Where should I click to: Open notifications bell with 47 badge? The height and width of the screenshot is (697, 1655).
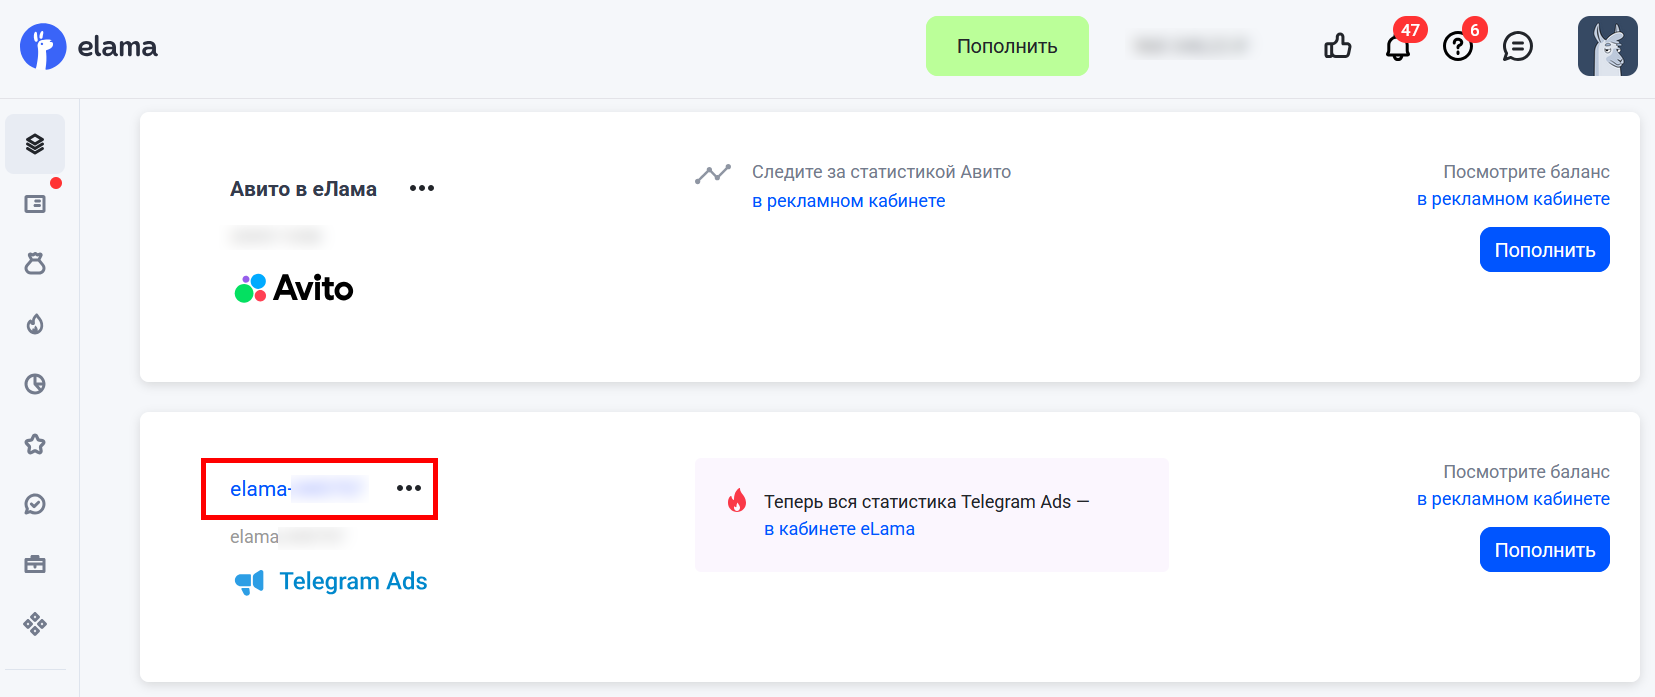(1397, 47)
